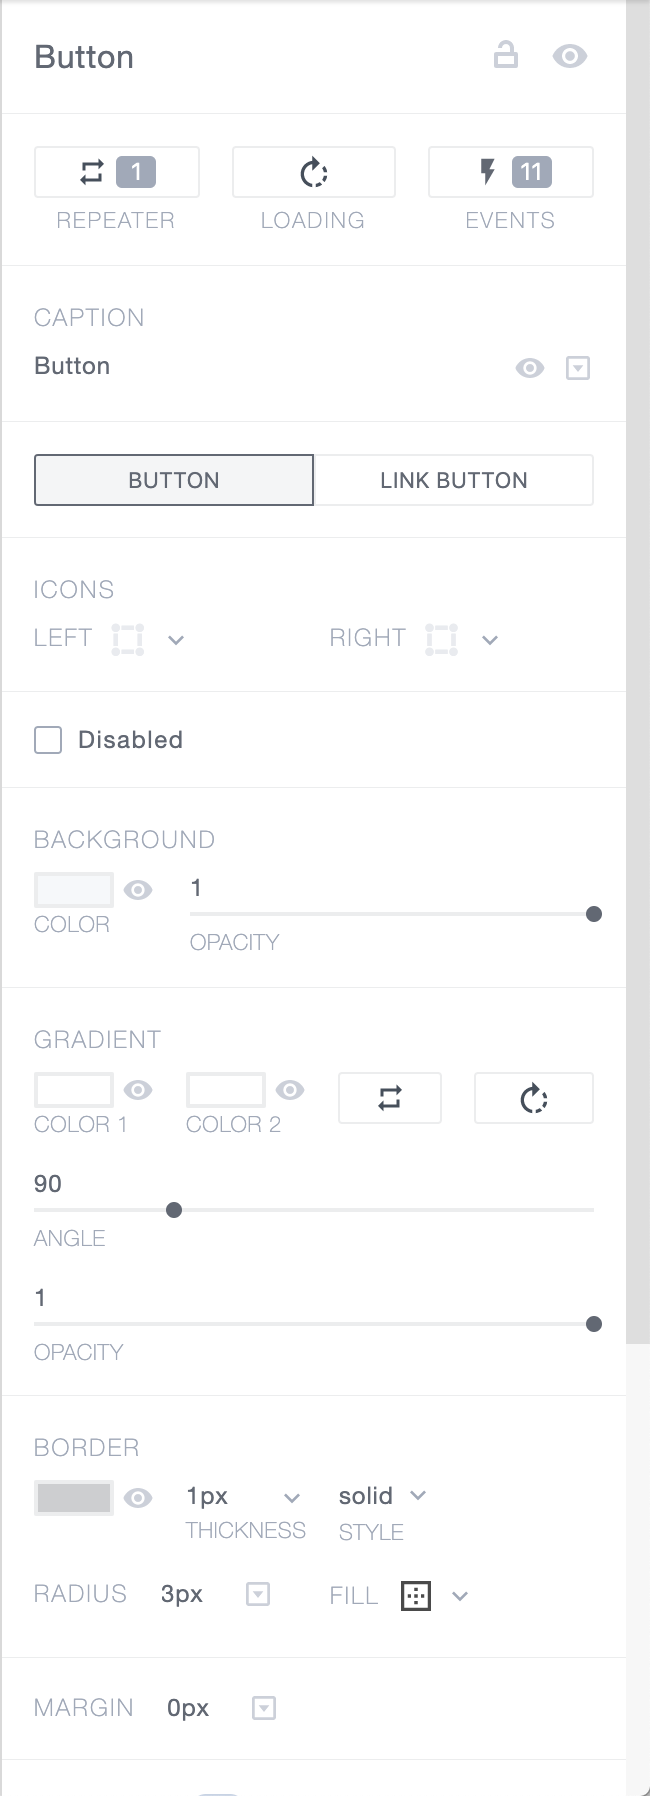Viewport: 650px width, 1796px height.
Task: Click the gradient repeater icon button
Action: click(390, 1098)
